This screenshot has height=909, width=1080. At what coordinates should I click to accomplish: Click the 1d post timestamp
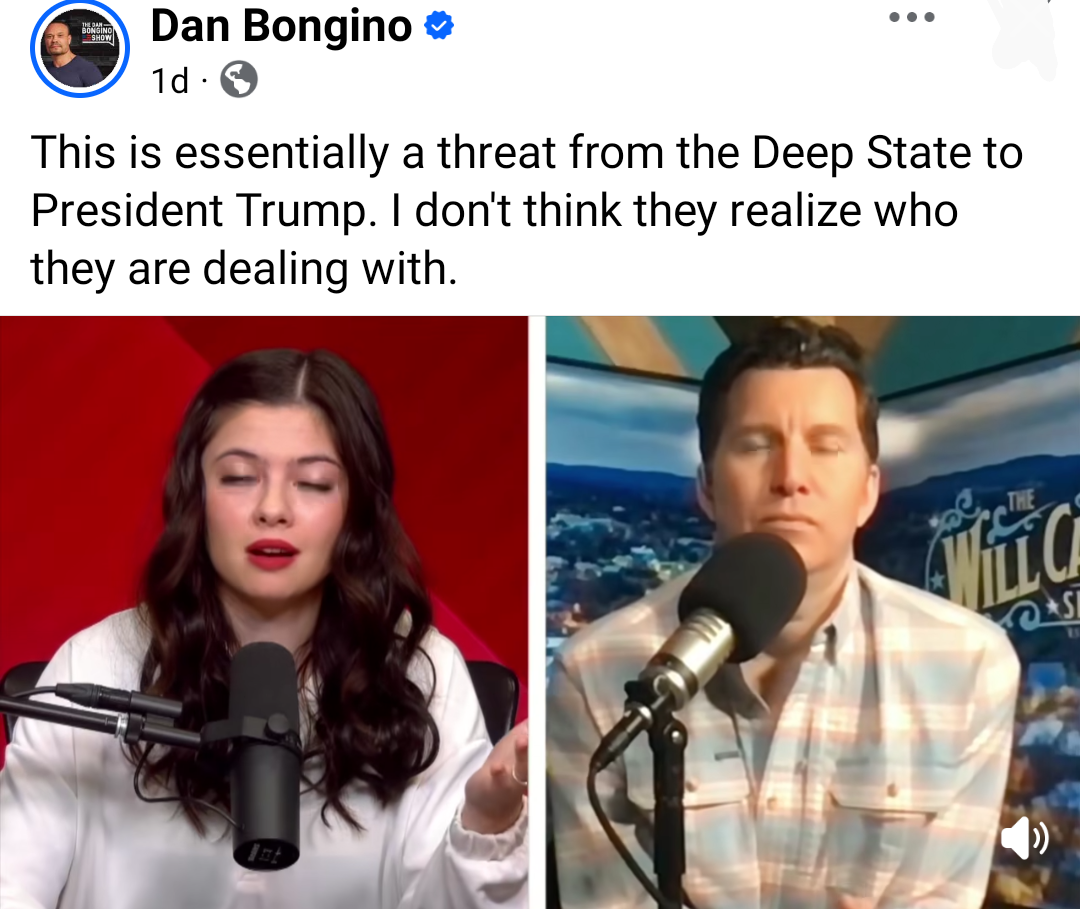coord(169,81)
